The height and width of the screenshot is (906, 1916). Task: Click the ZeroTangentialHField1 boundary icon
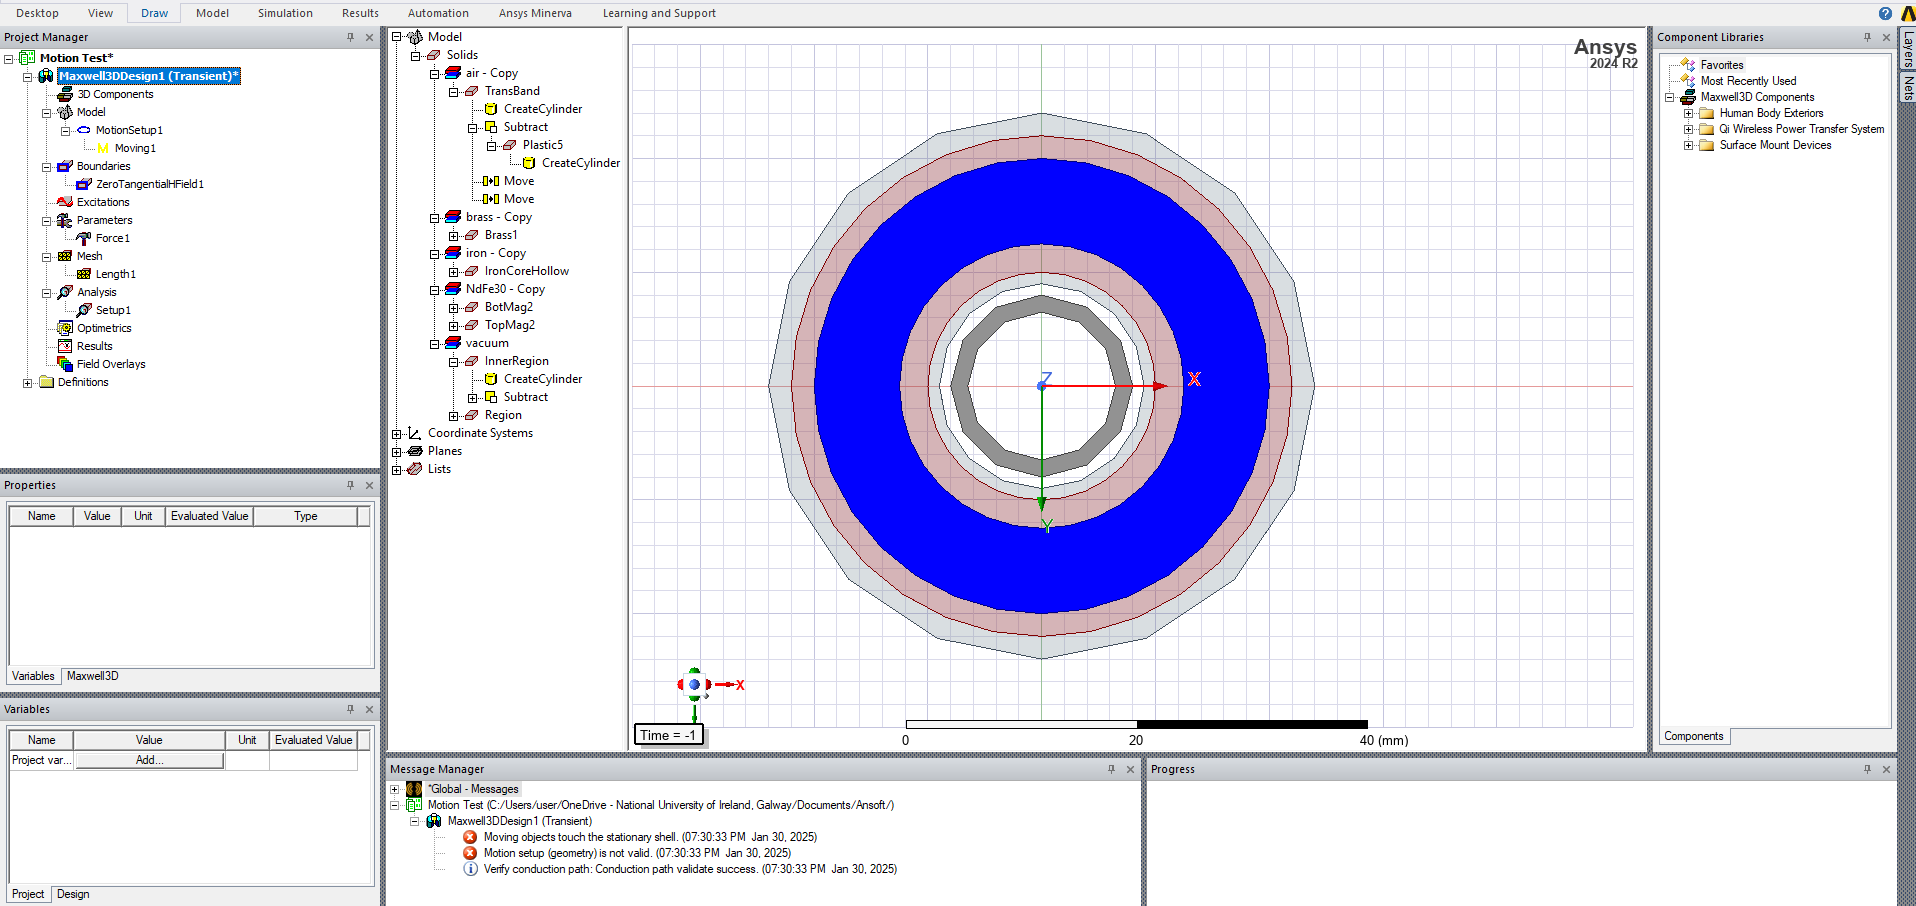[x=84, y=184]
